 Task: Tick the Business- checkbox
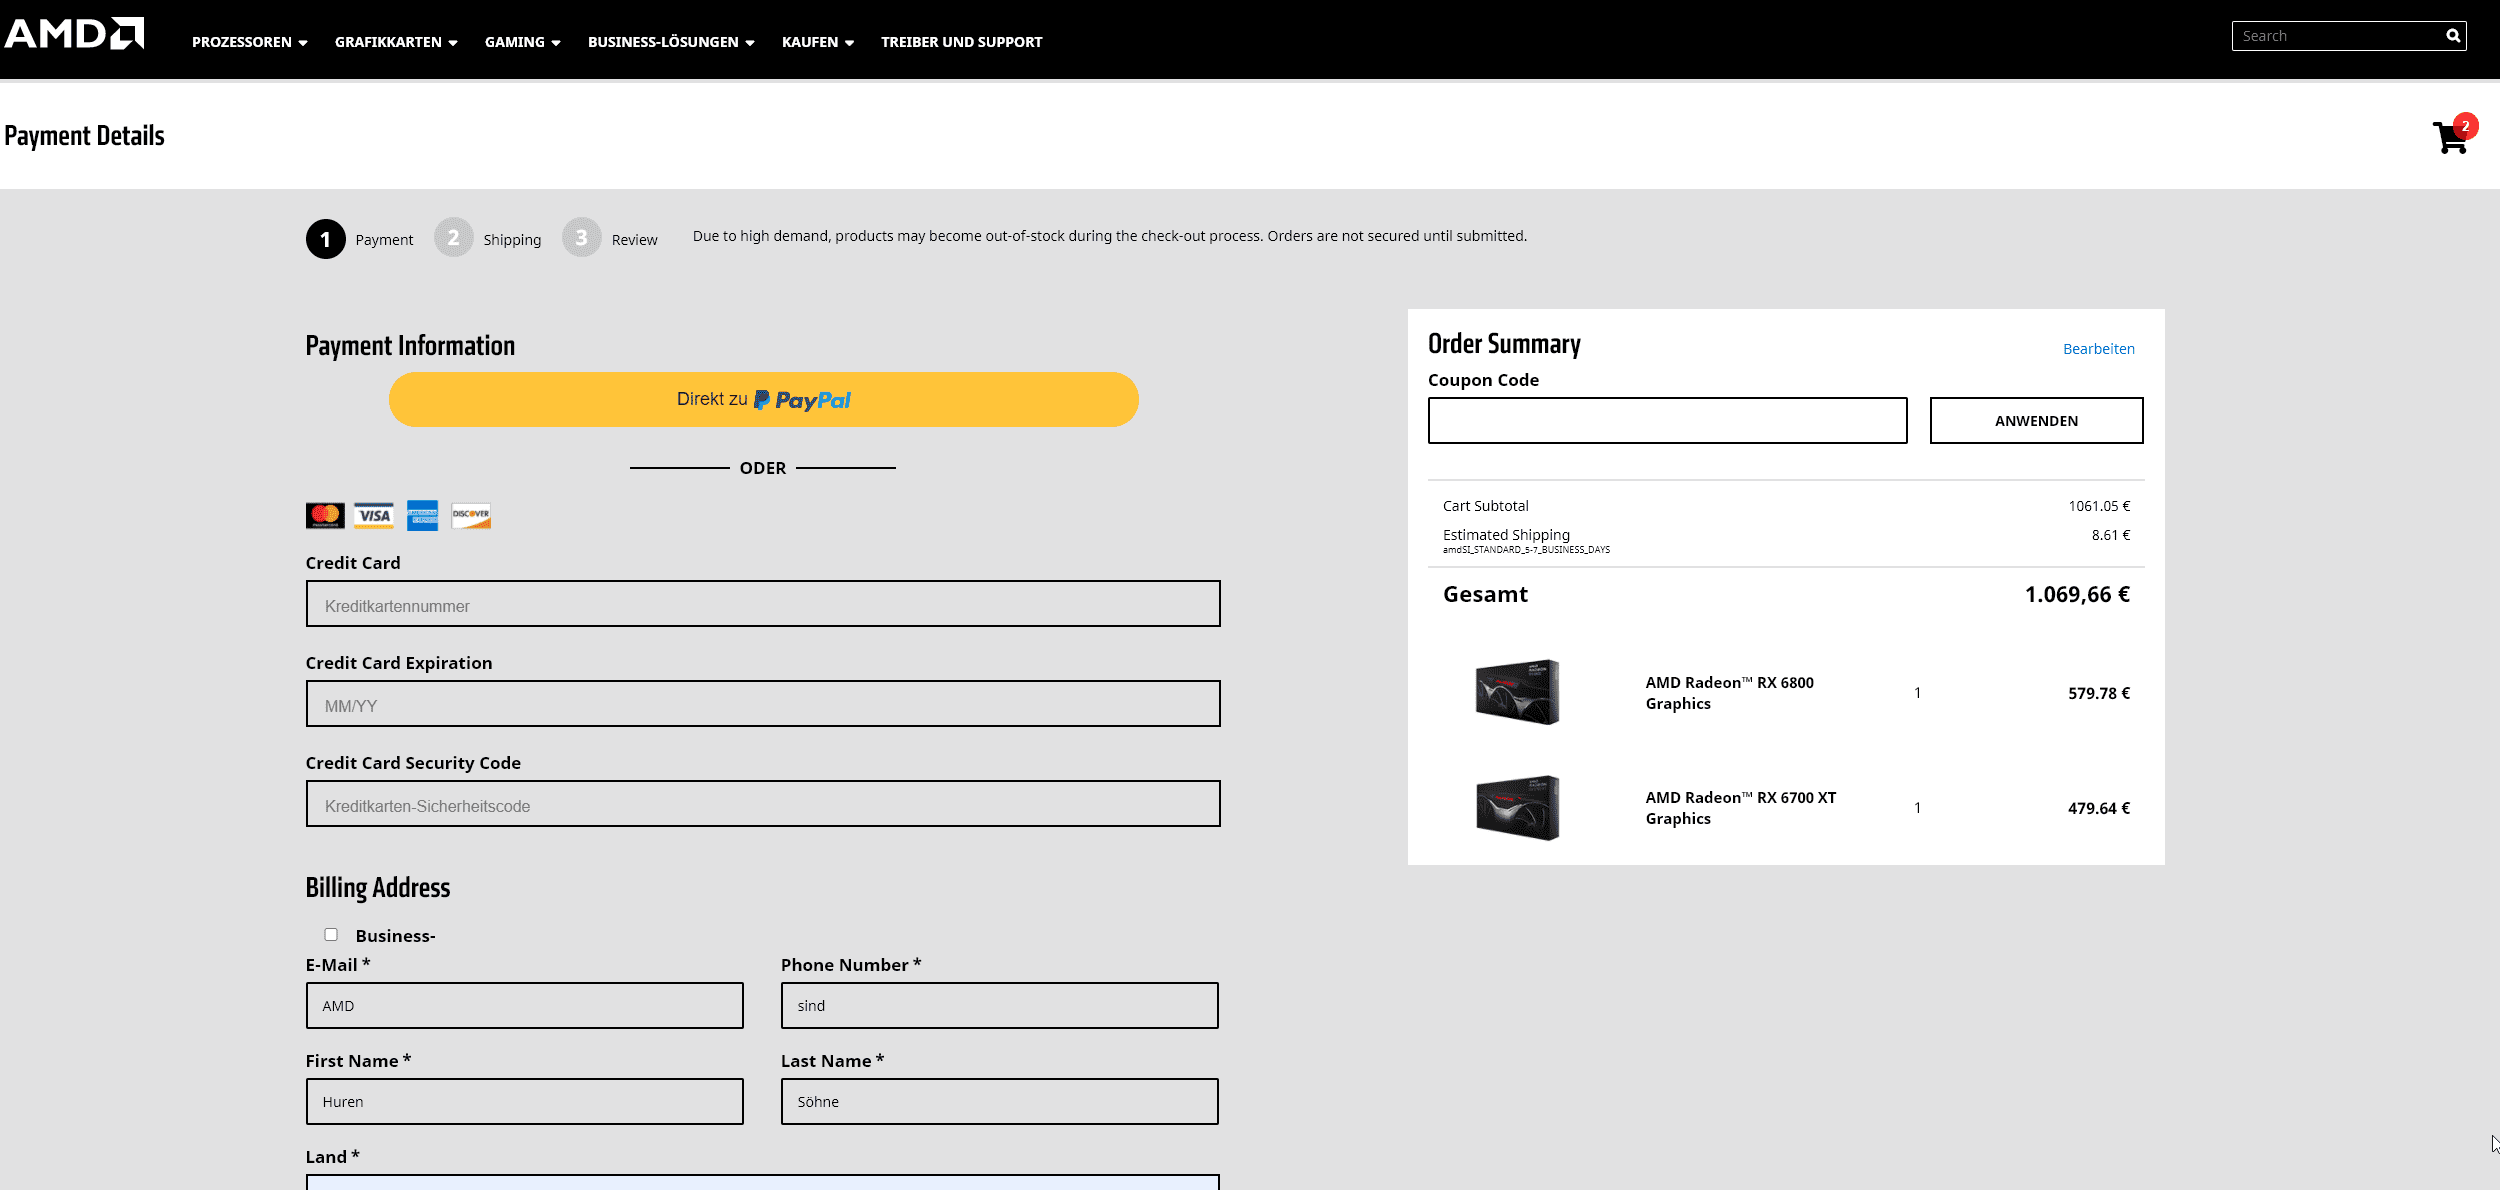coord(331,934)
